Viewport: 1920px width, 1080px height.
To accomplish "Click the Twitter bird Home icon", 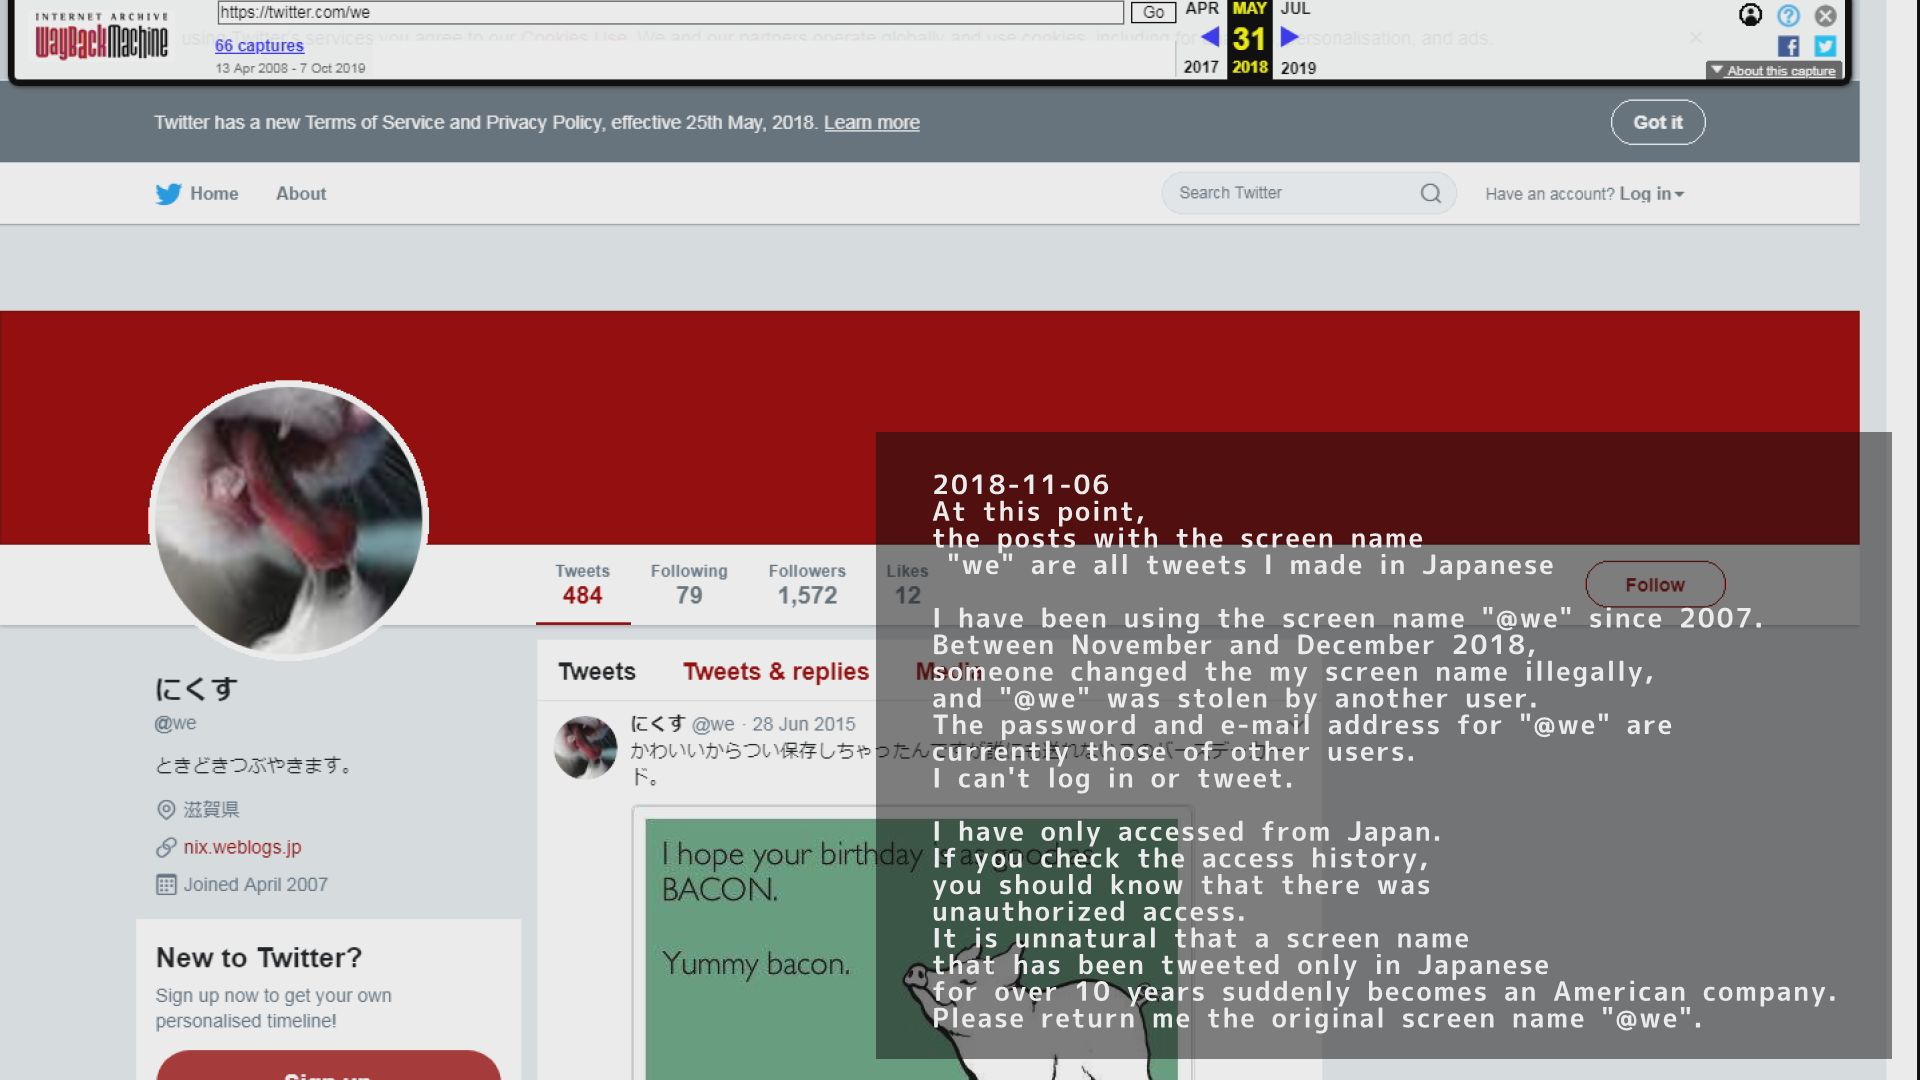I will [168, 193].
